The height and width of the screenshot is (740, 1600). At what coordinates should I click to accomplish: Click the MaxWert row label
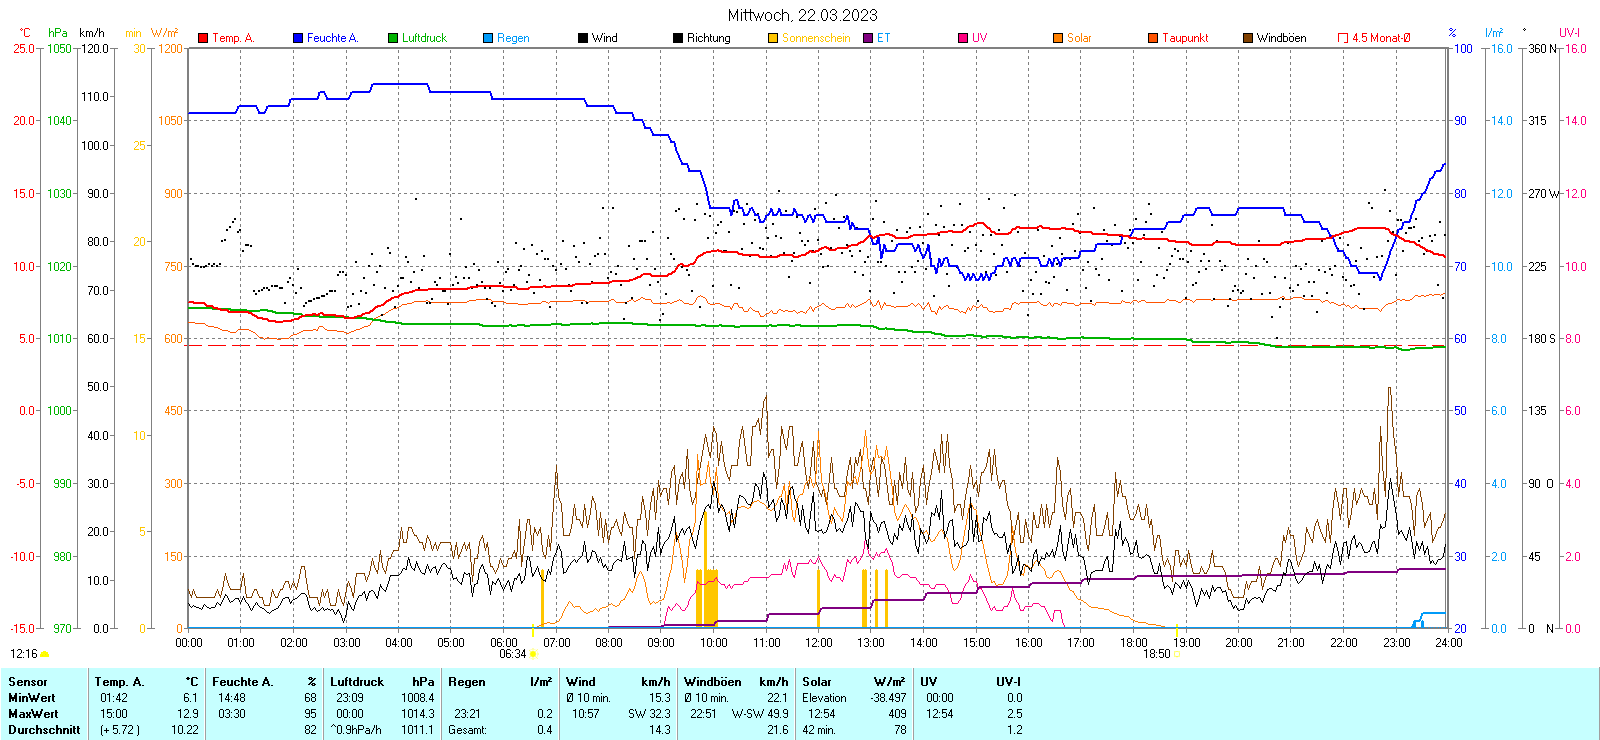tap(33, 714)
